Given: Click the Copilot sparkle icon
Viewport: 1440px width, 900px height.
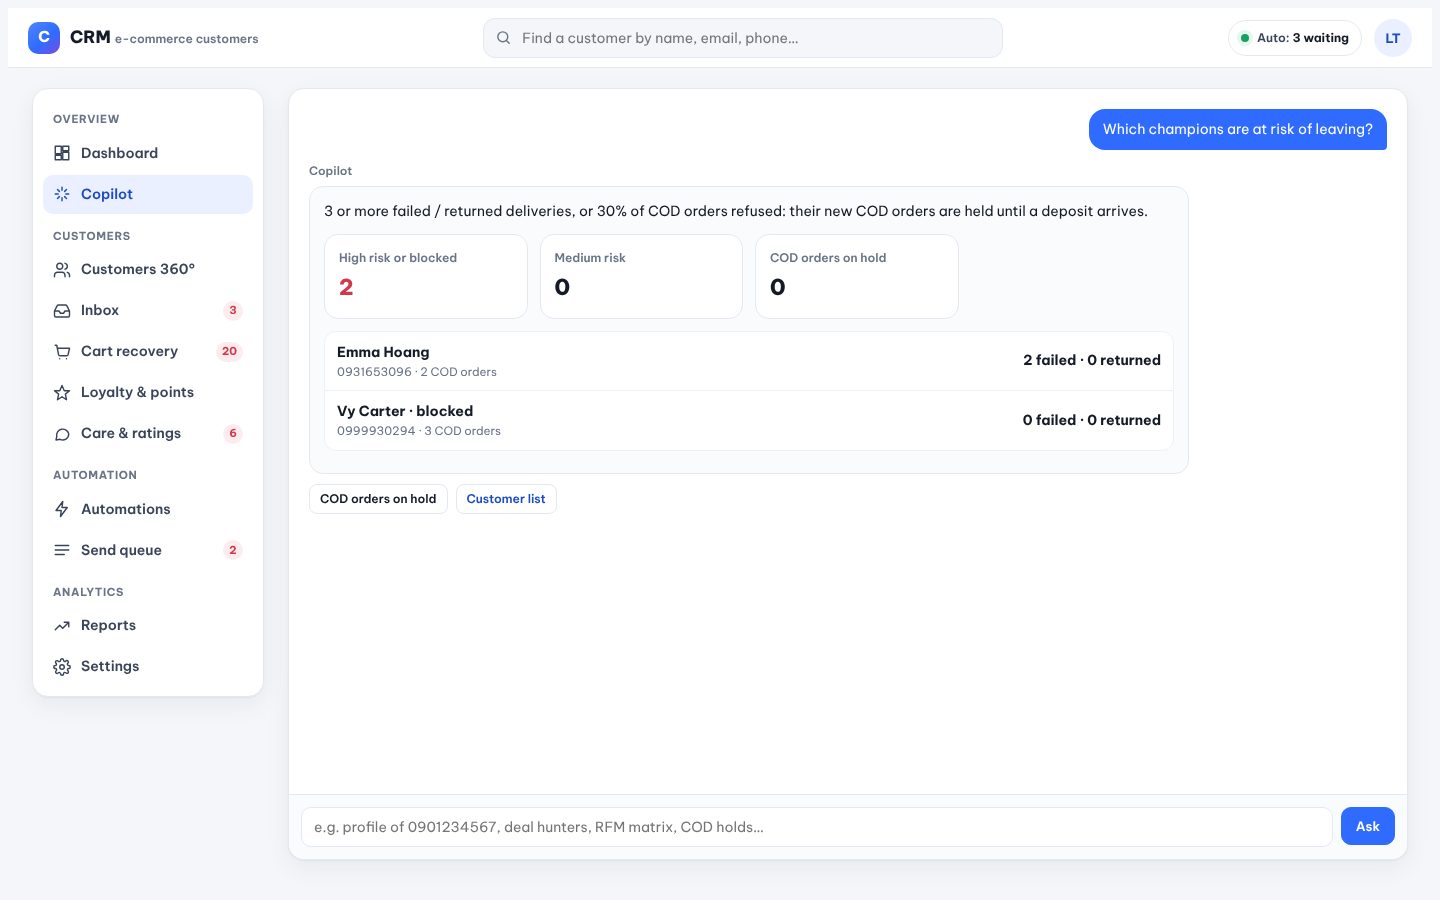Looking at the screenshot, I should point(62,194).
